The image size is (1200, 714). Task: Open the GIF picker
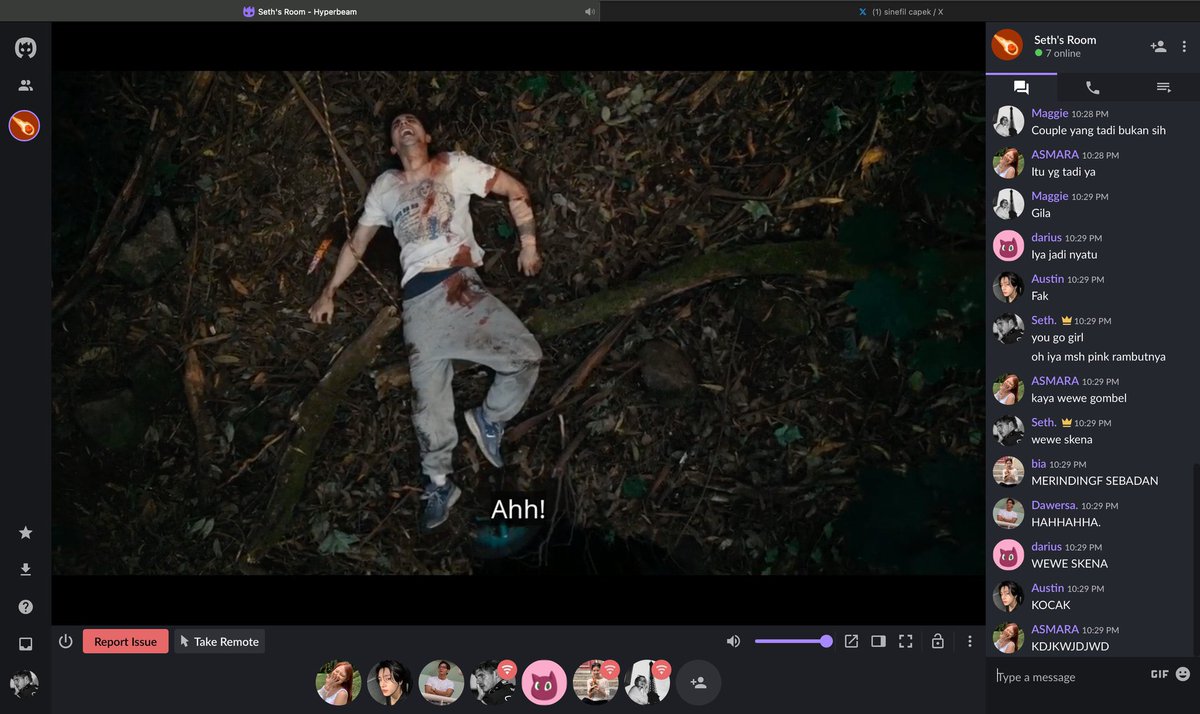click(x=1159, y=674)
